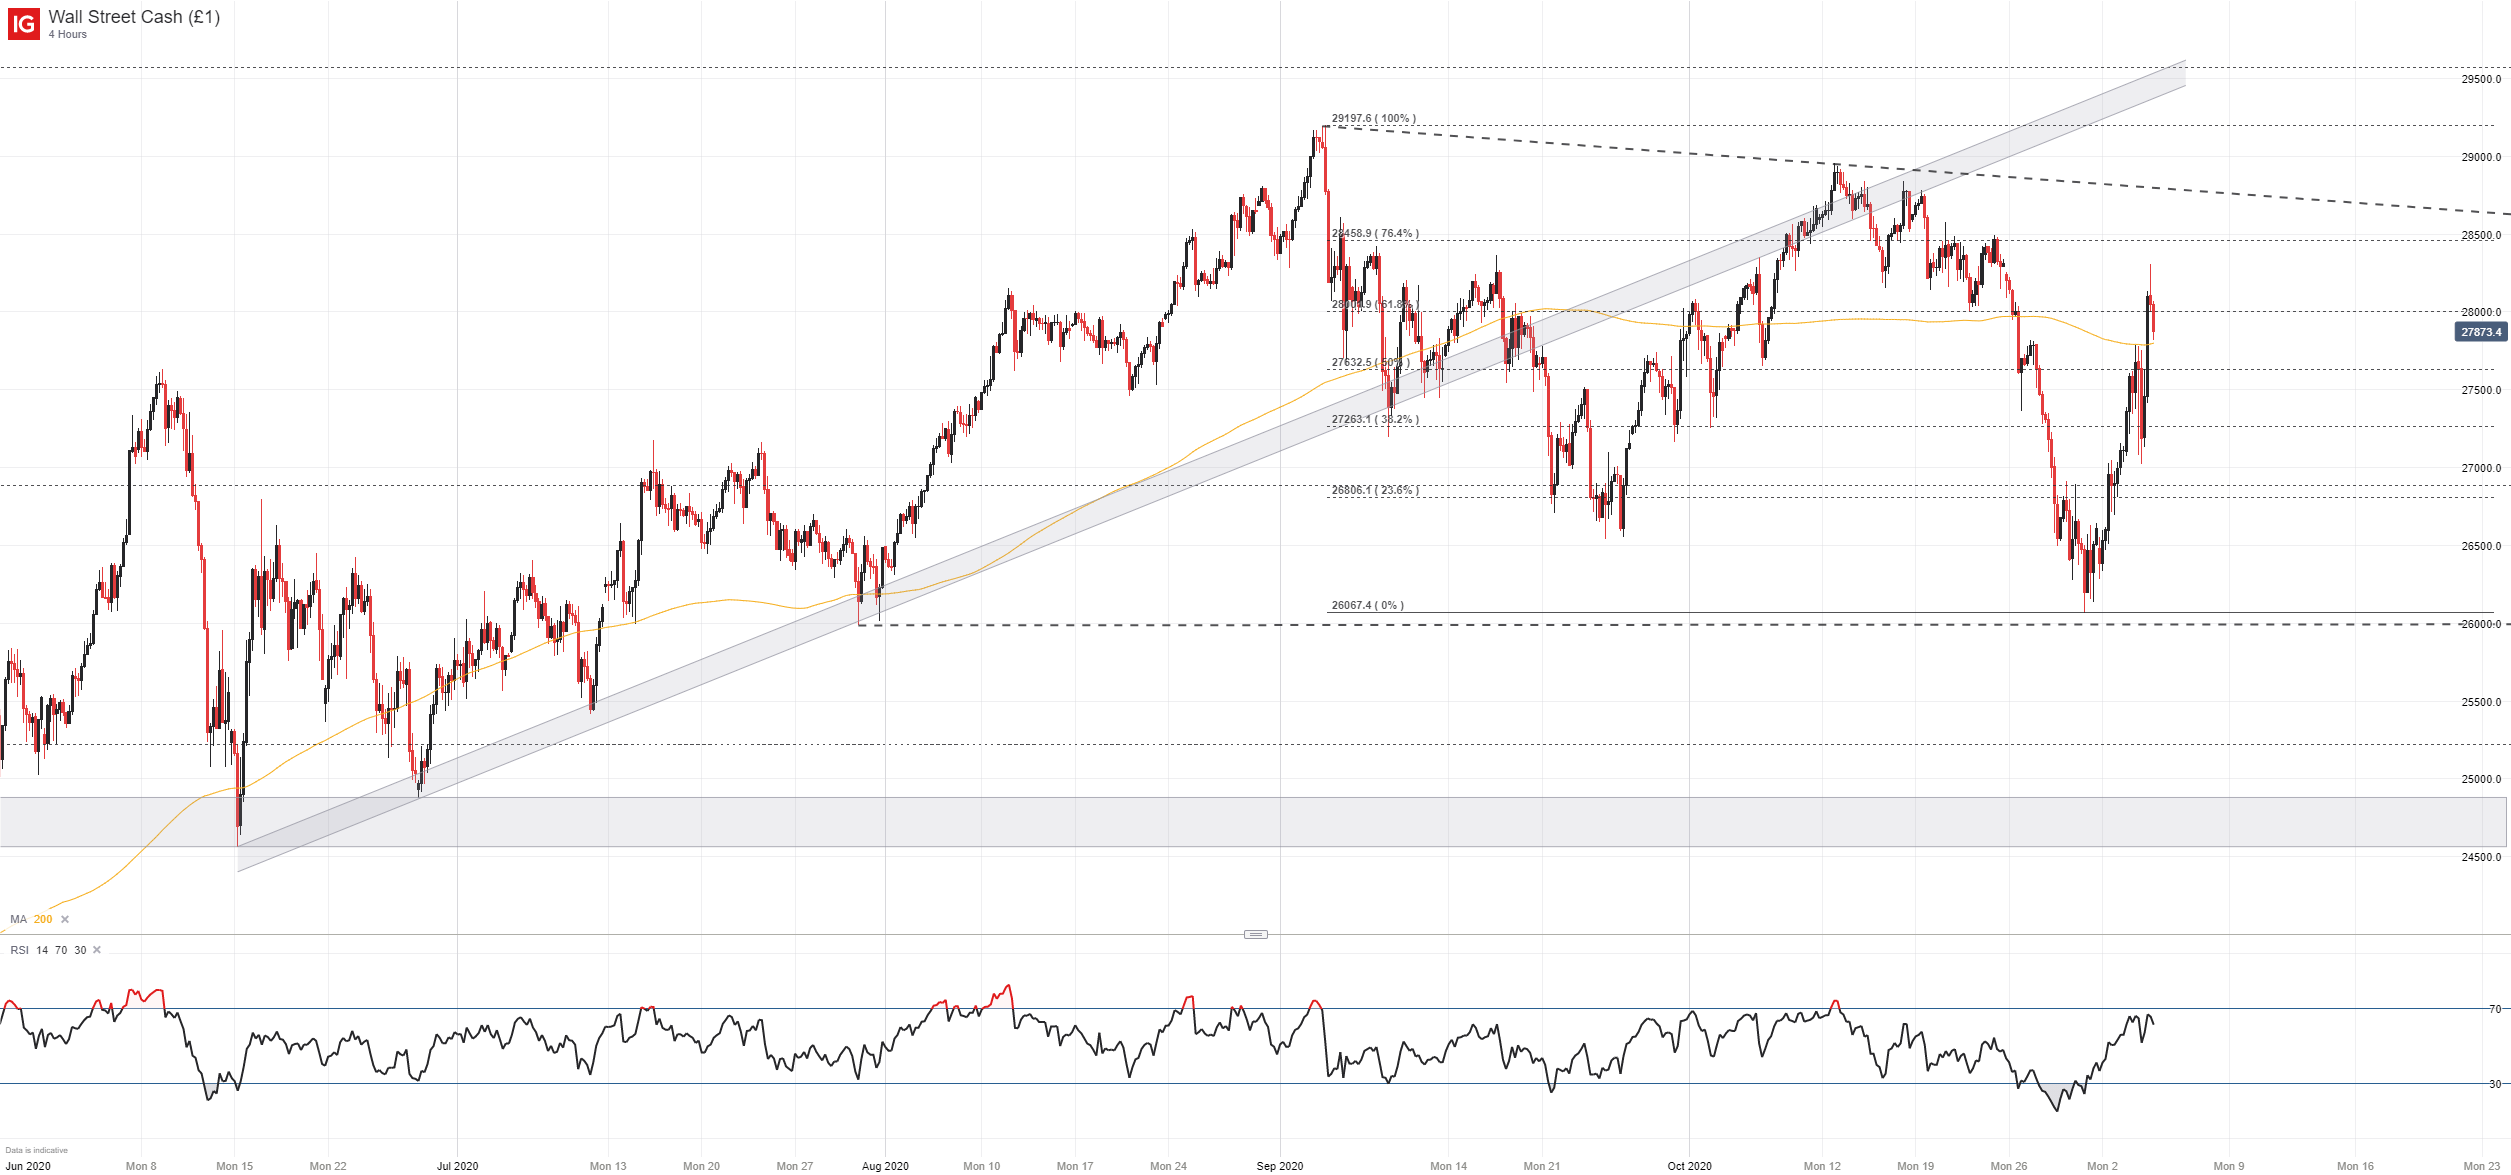The image size is (2511, 1175).
Task: Click the 27500.0 price axis label
Action: pyautogui.click(x=2481, y=390)
